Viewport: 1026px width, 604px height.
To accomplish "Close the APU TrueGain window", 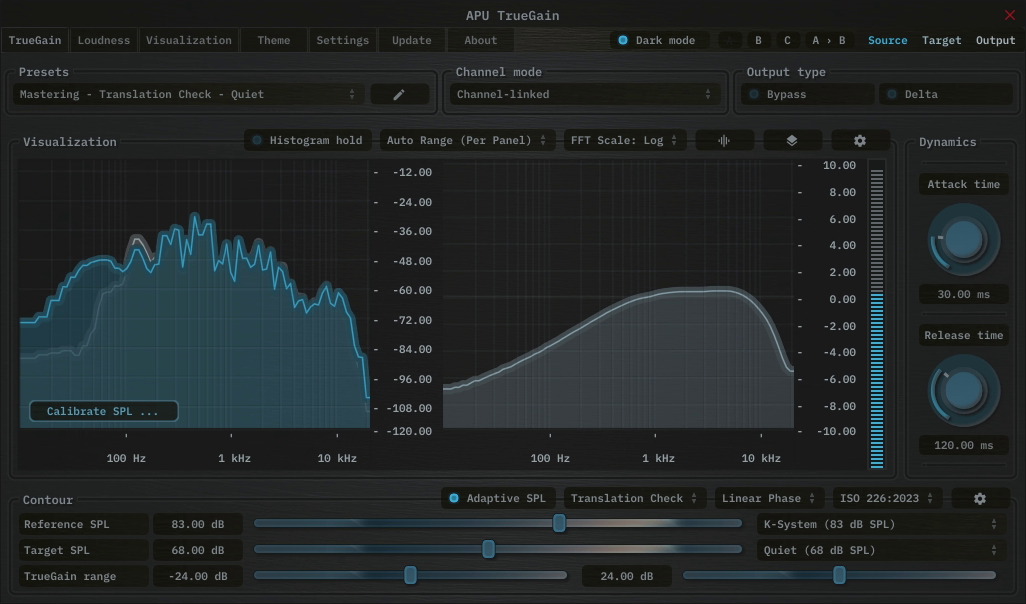I will [1009, 15].
